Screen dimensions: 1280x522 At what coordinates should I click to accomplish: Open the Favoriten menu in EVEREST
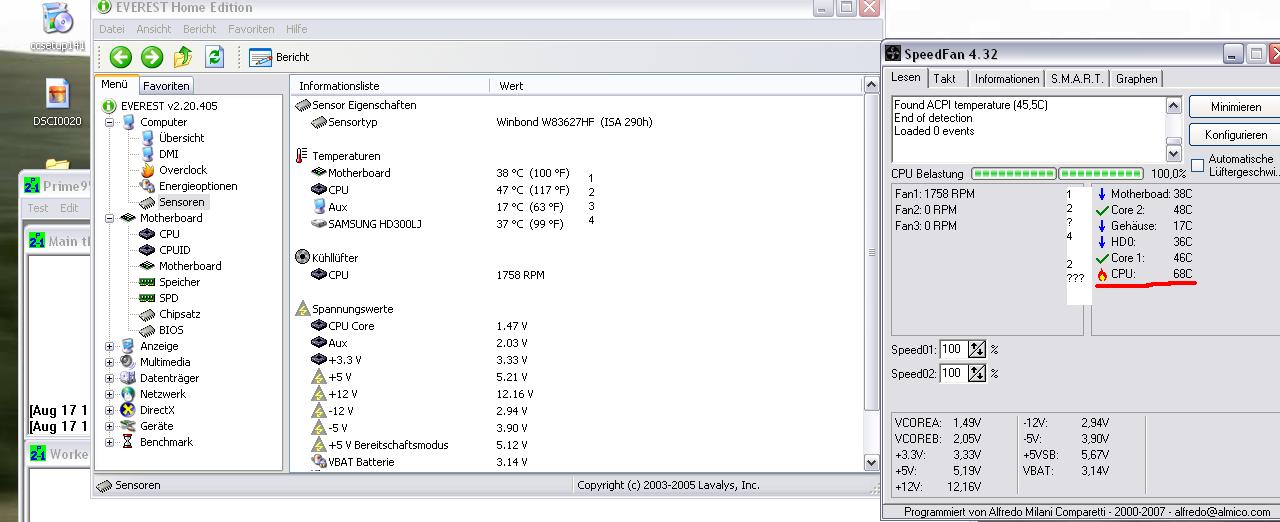point(251,29)
